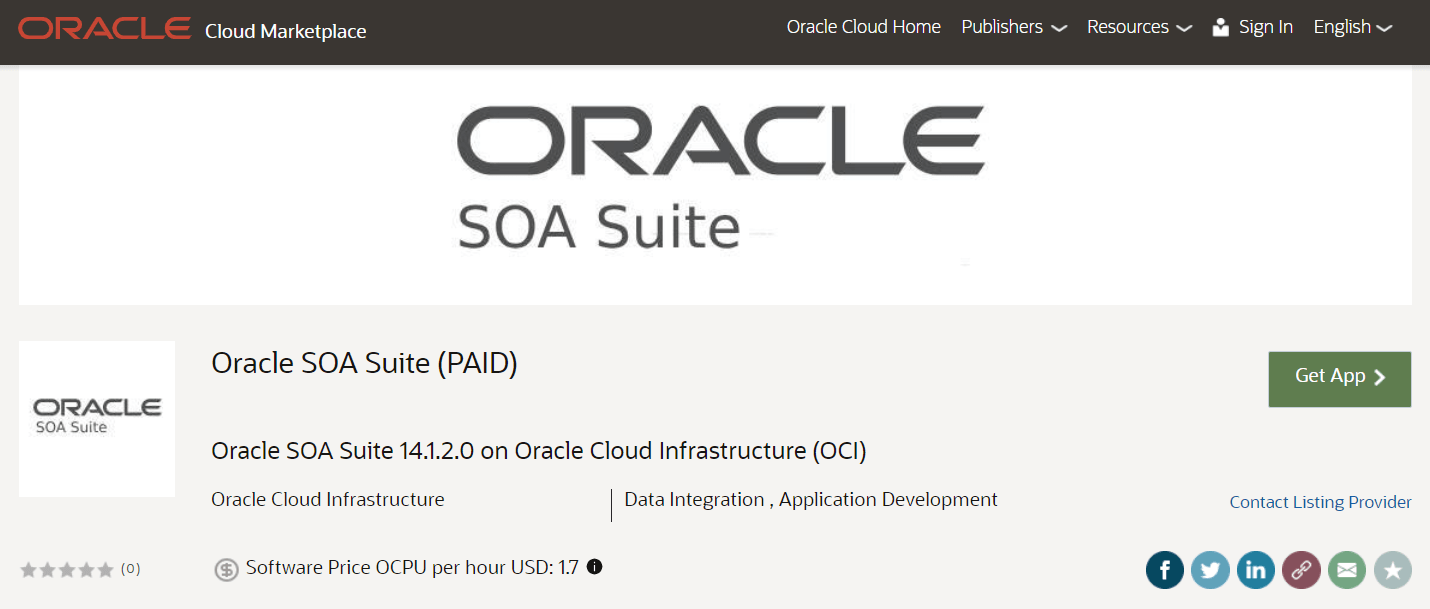Go to Oracle Cloud Home
This screenshot has width=1430, height=609.
click(864, 27)
